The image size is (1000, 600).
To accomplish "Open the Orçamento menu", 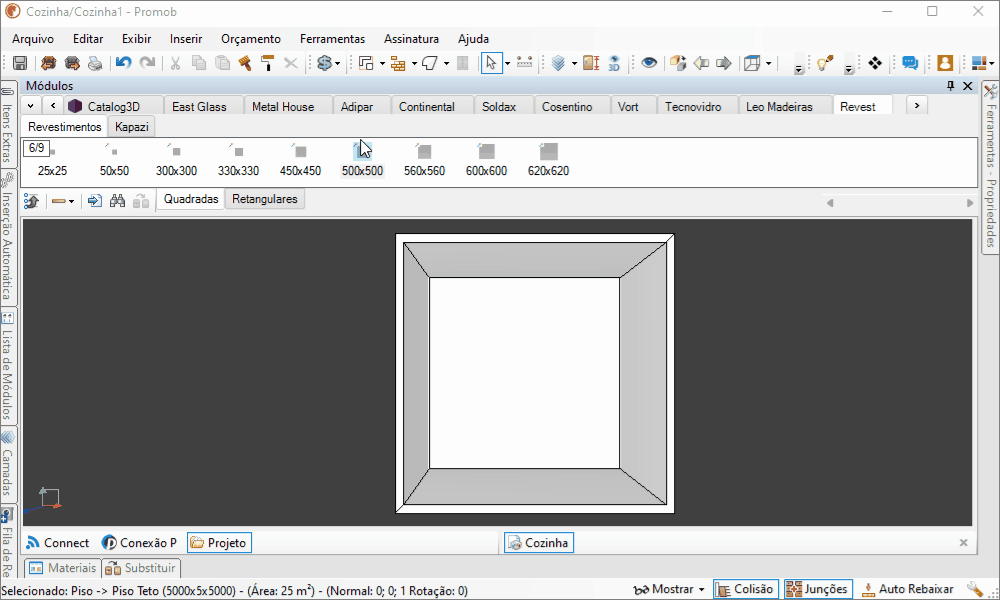I will (251, 39).
